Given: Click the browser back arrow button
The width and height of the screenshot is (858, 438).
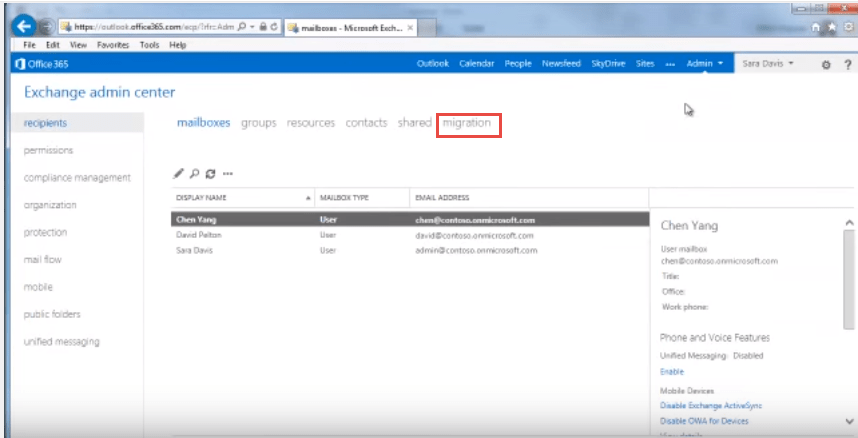Looking at the screenshot, I should pos(23,26).
